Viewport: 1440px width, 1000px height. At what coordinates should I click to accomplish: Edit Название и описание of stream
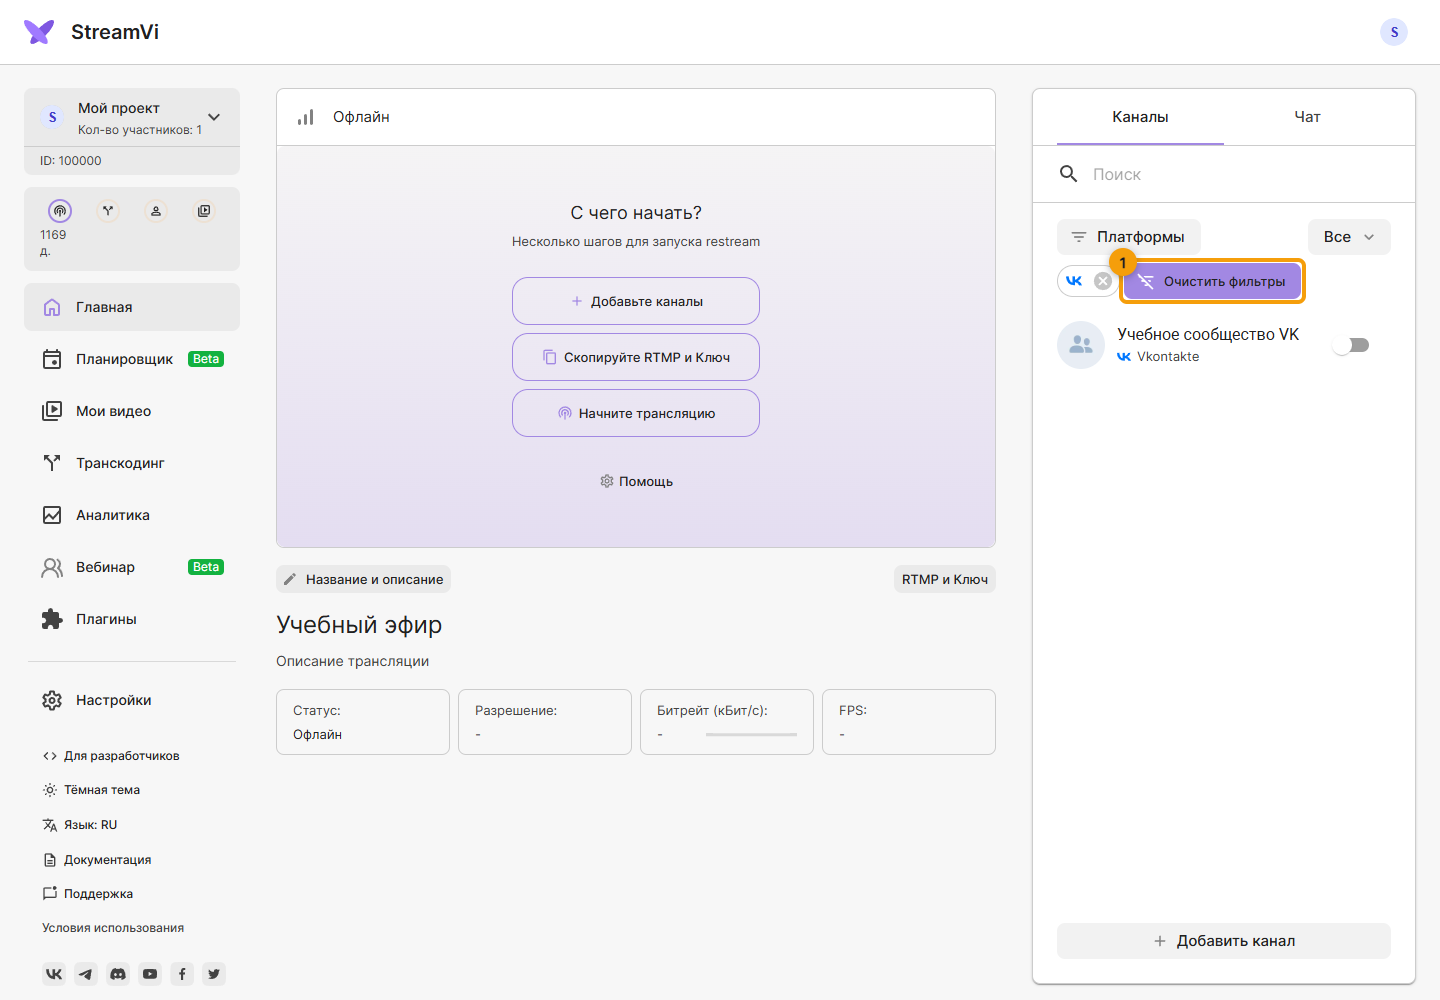pyautogui.click(x=364, y=579)
